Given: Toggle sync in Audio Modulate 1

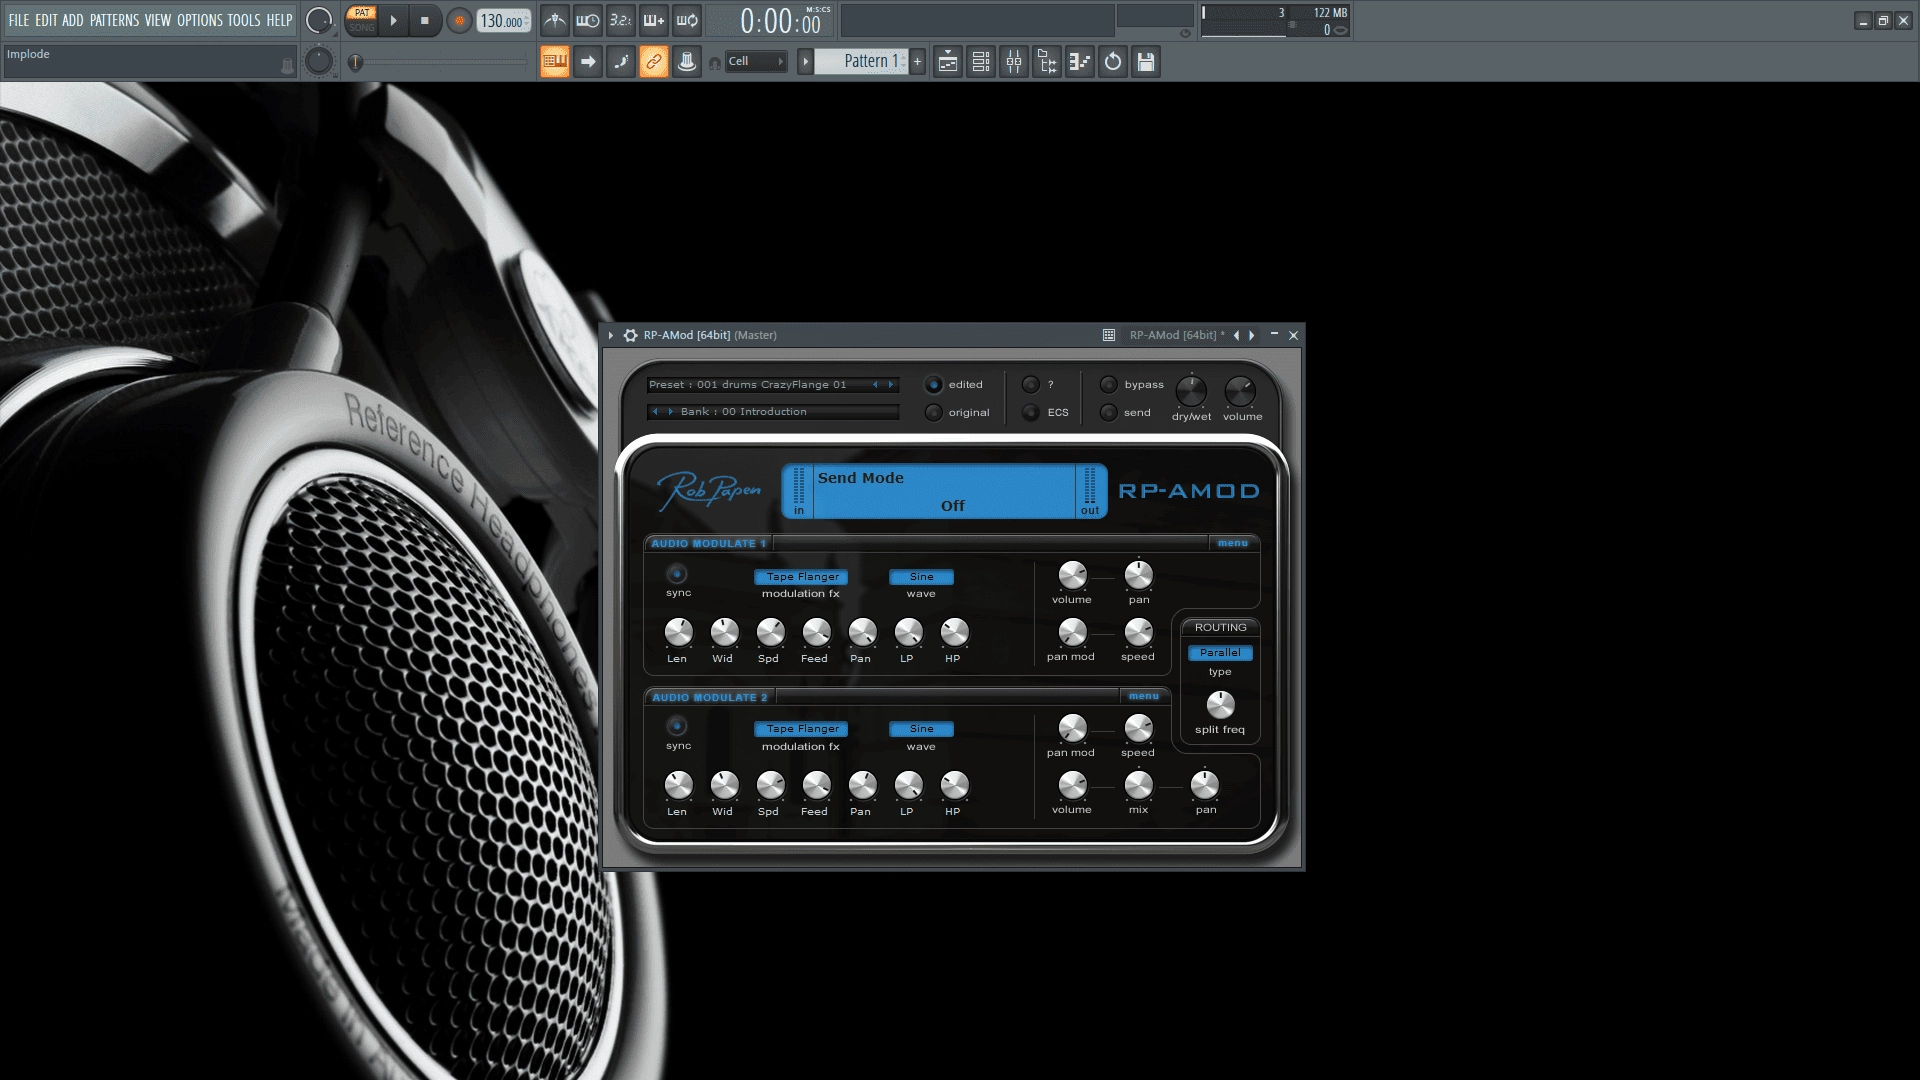Looking at the screenshot, I should click(677, 574).
